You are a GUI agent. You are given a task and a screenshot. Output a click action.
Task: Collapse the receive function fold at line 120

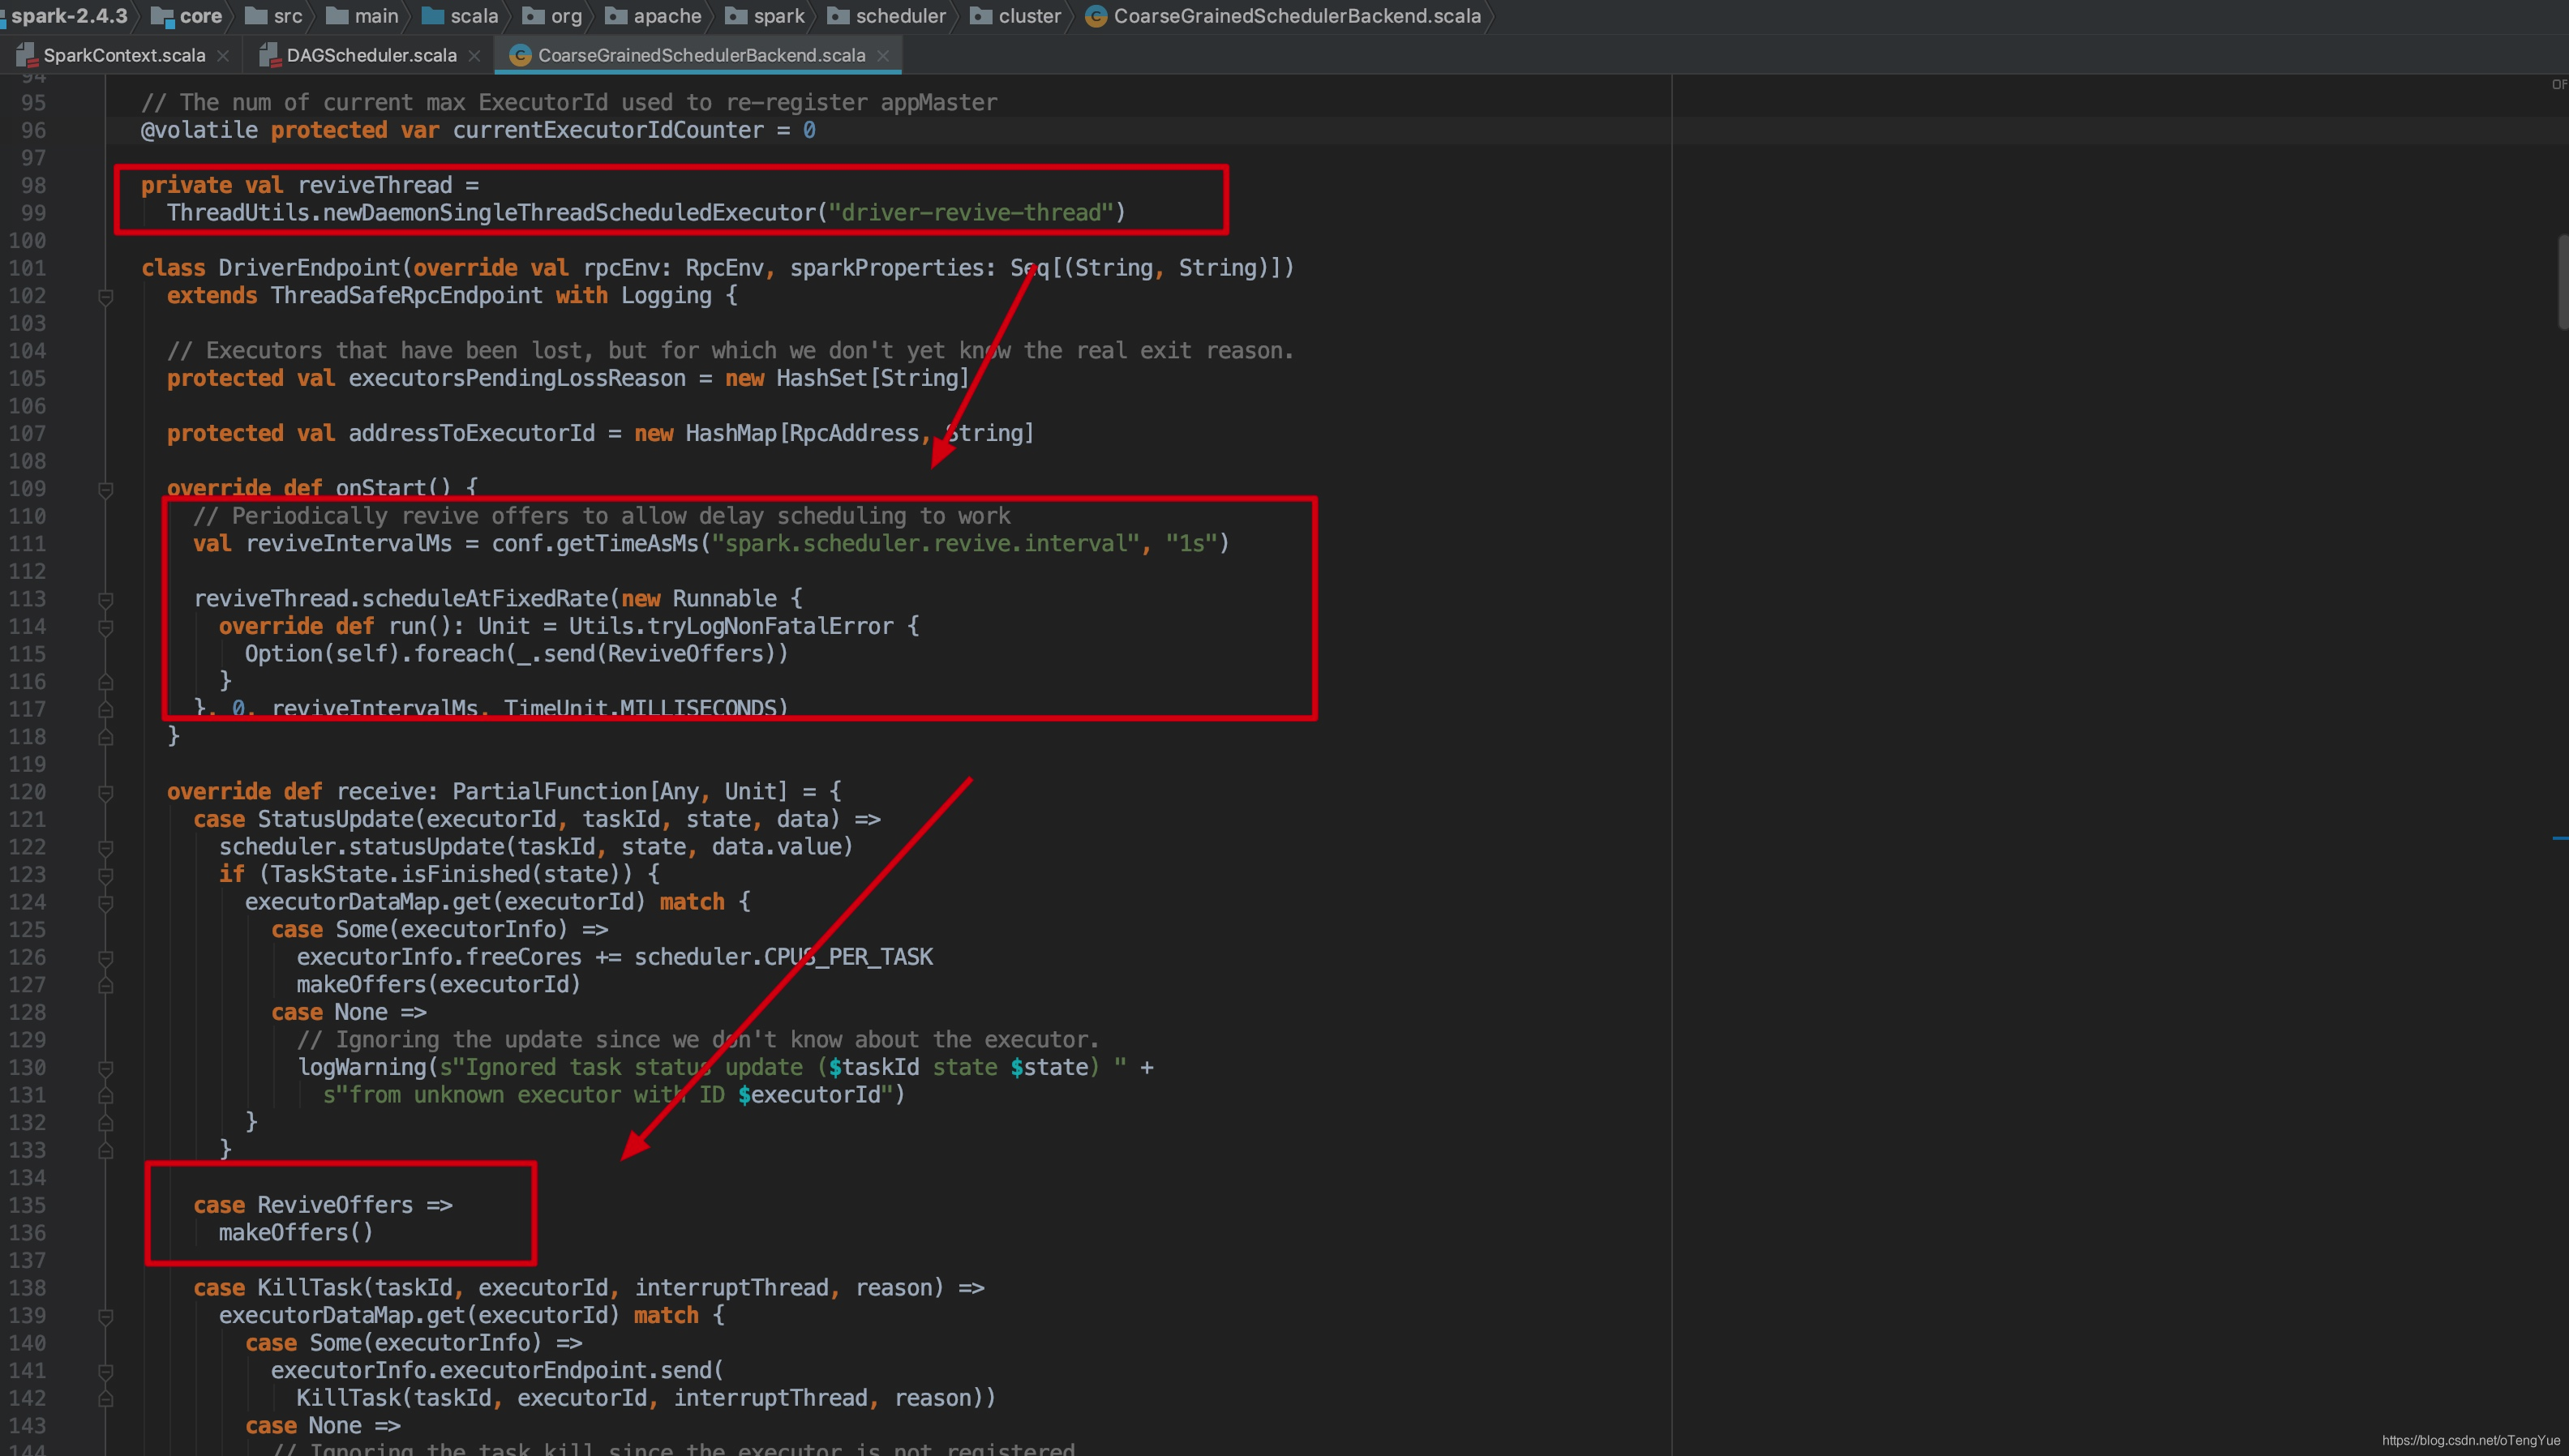pyautogui.click(x=105, y=793)
